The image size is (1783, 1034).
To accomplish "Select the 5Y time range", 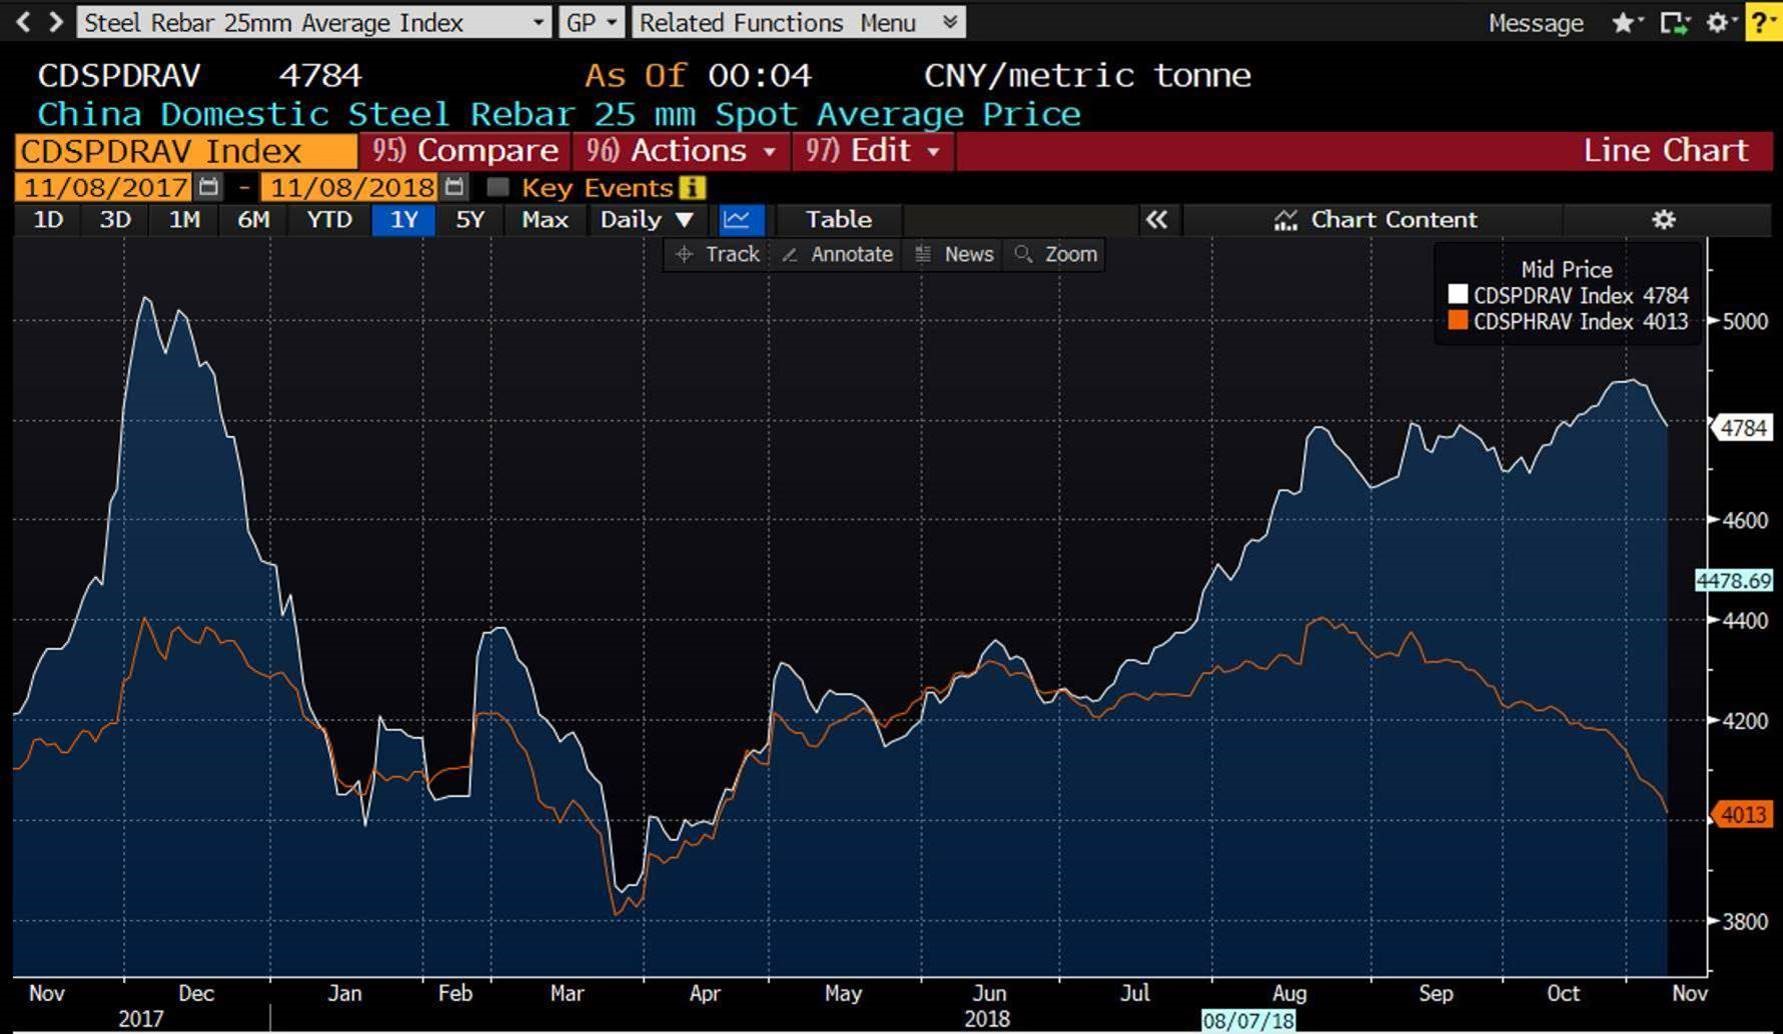I will (469, 219).
